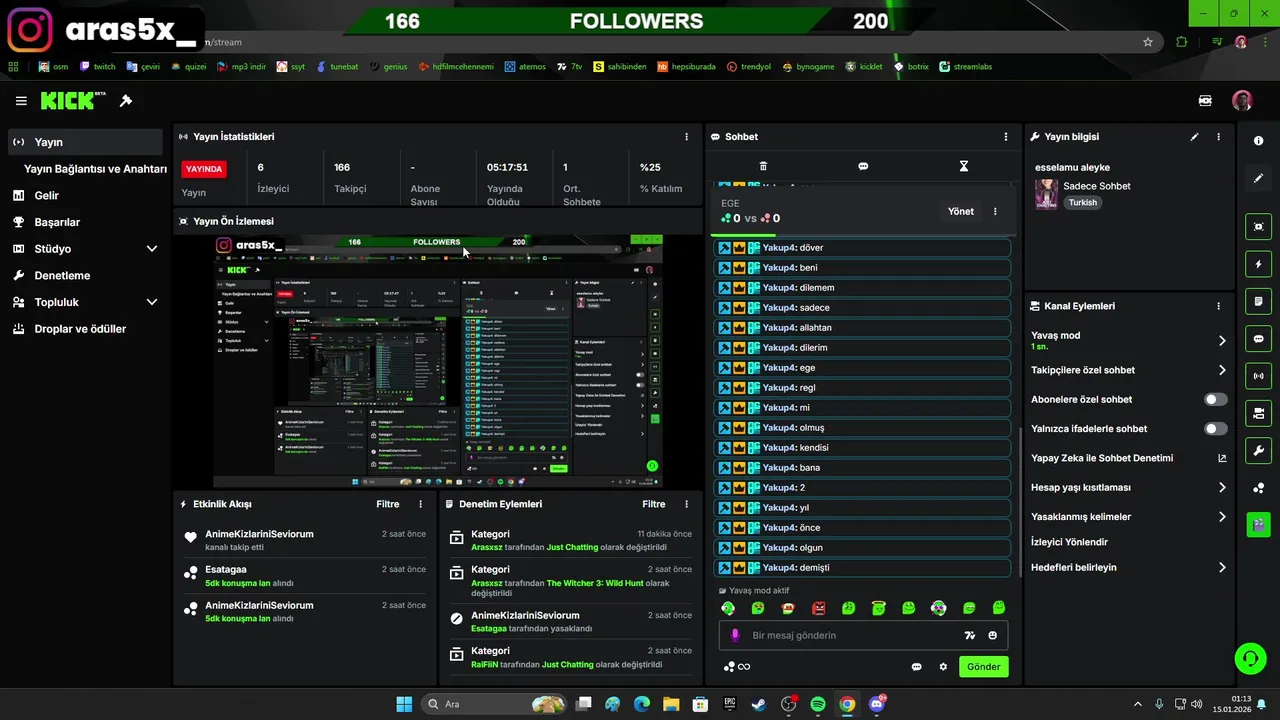Open the moderation hammer icon beside the Kick logo

(126, 101)
